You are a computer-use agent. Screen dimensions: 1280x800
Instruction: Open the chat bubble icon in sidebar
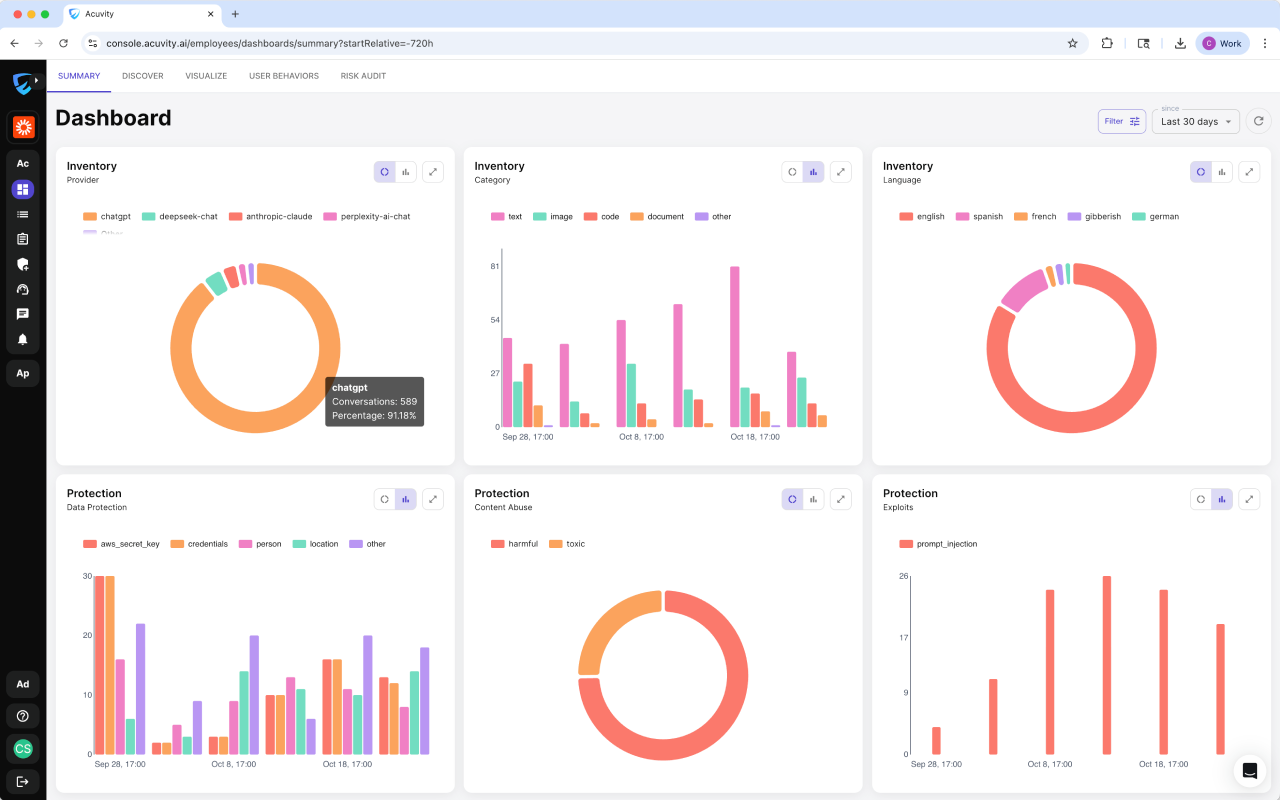point(23,314)
